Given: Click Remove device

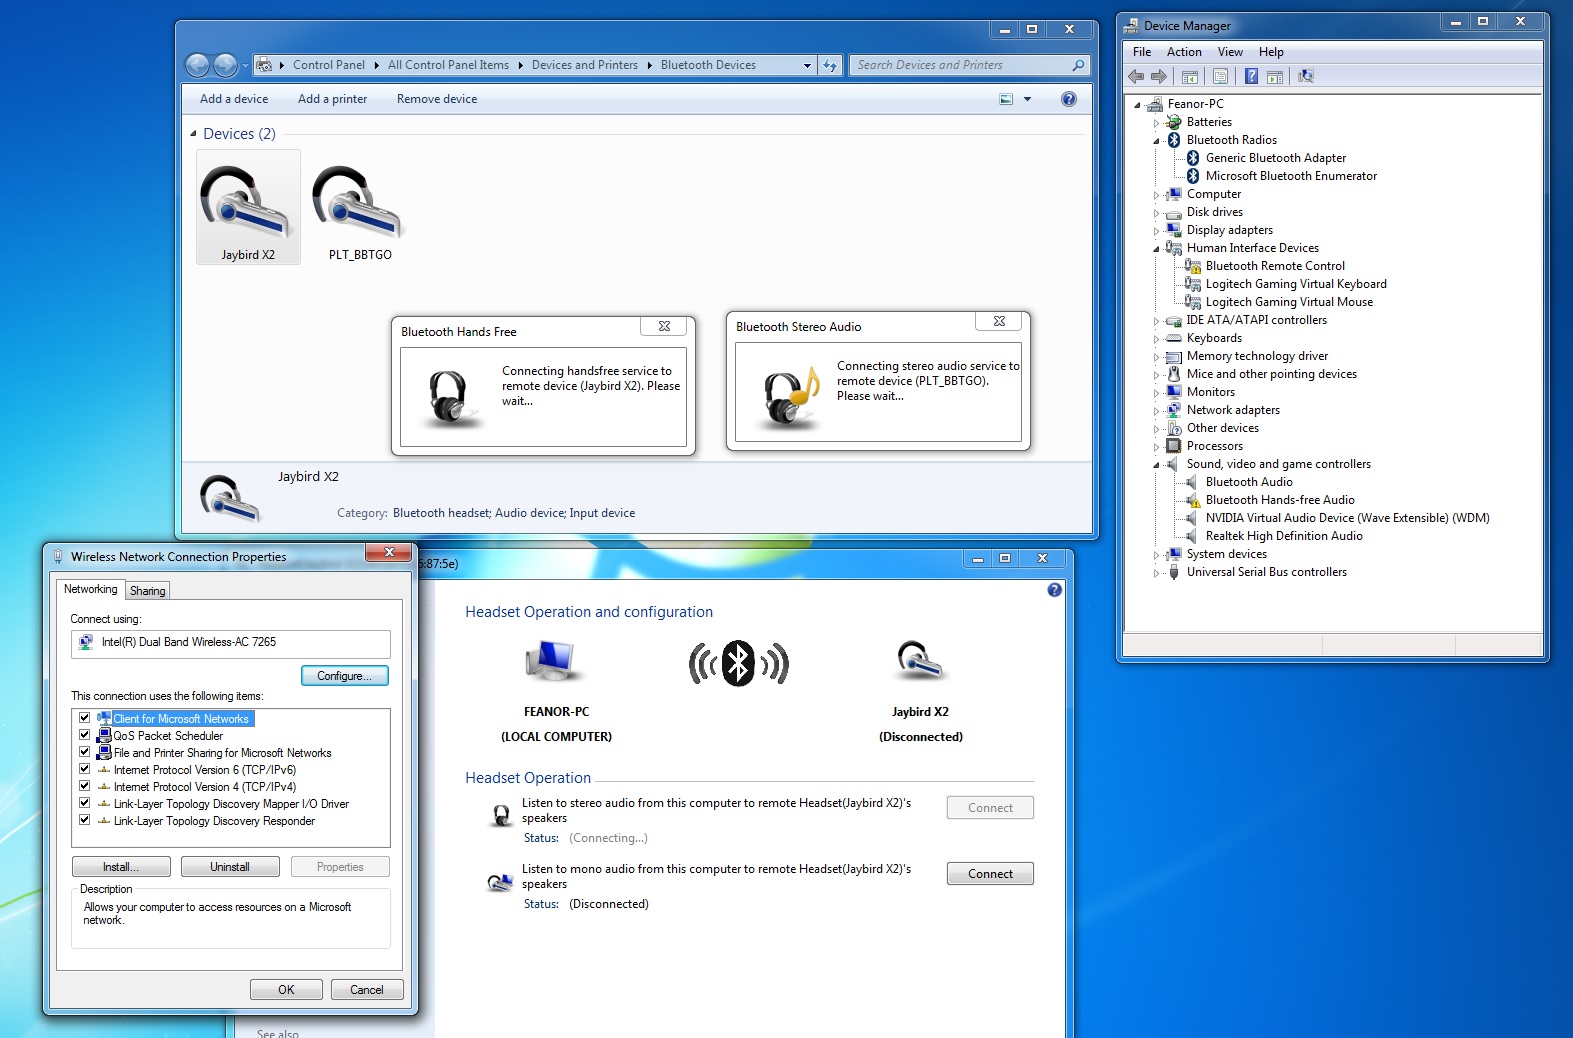Looking at the screenshot, I should click(x=437, y=99).
